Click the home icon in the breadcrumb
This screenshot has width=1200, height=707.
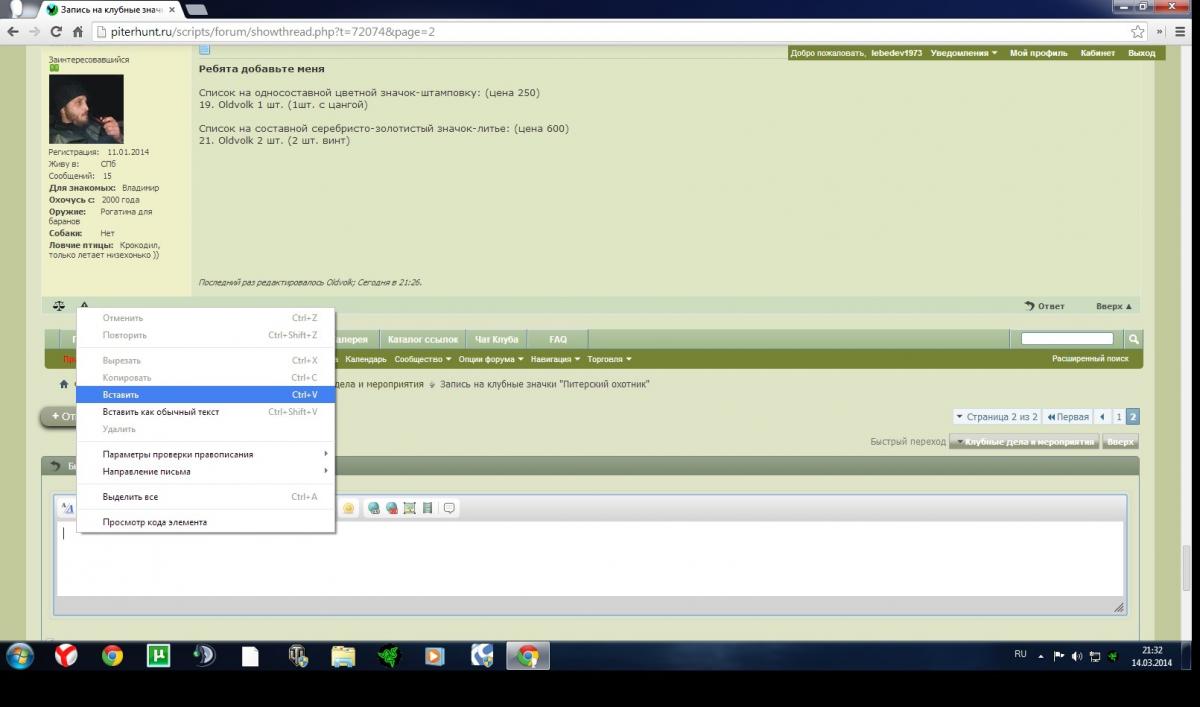tap(64, 384)
